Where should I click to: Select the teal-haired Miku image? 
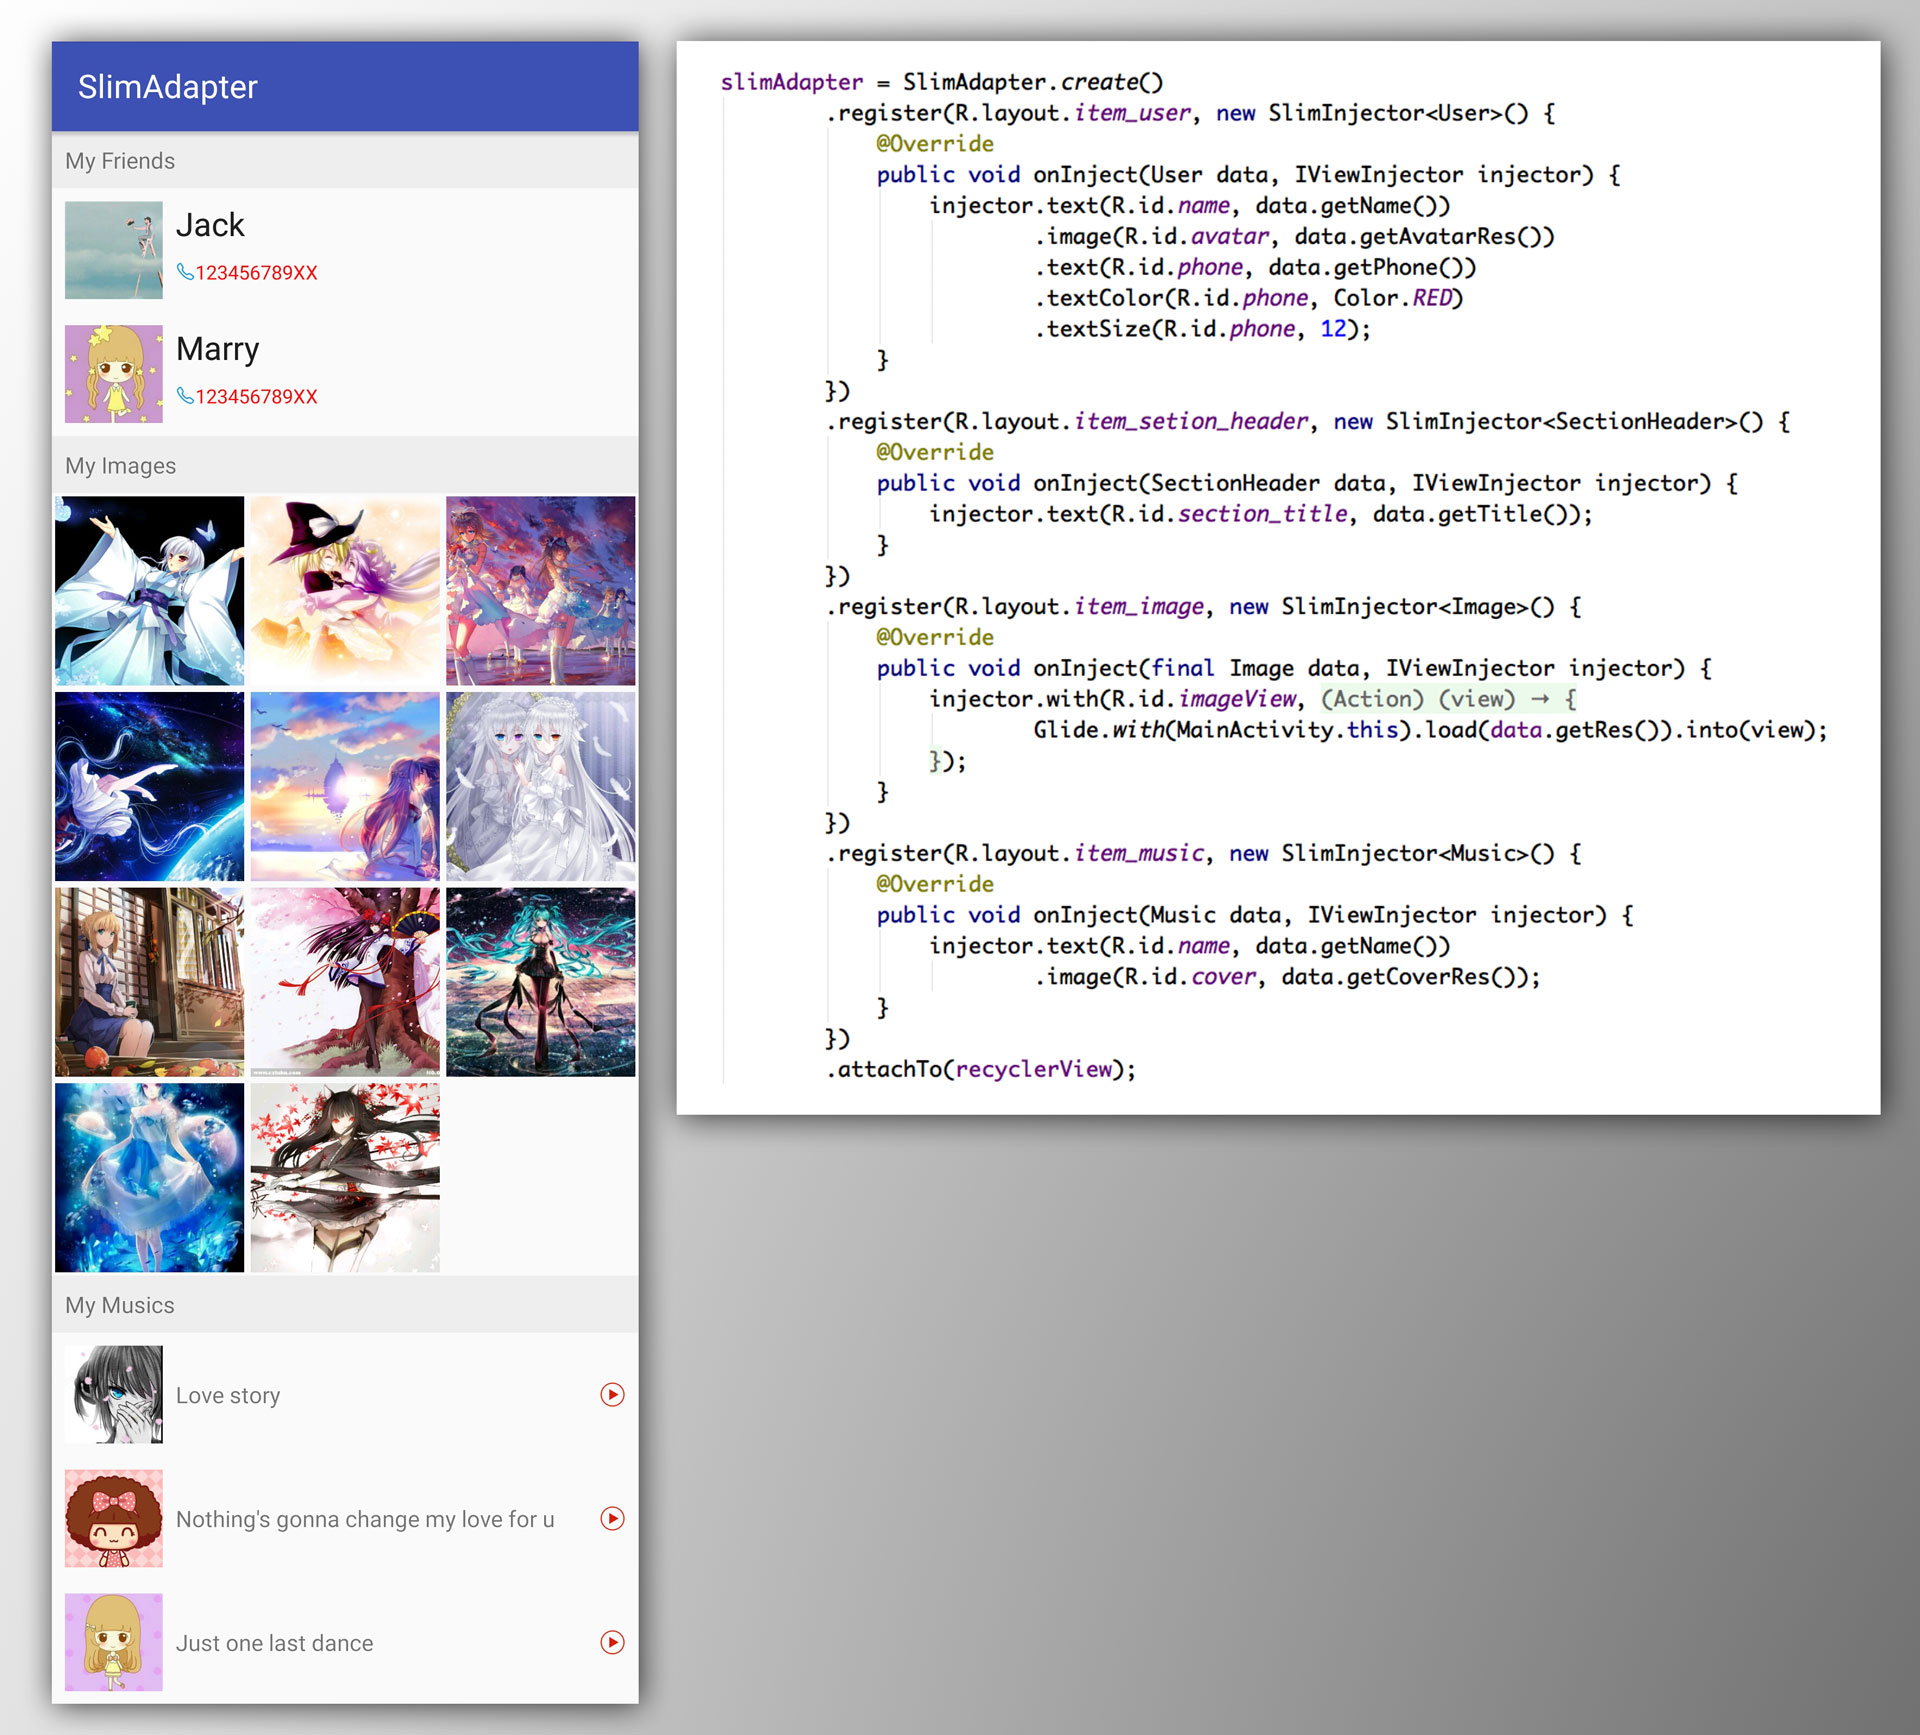click(x=540, y=982)
